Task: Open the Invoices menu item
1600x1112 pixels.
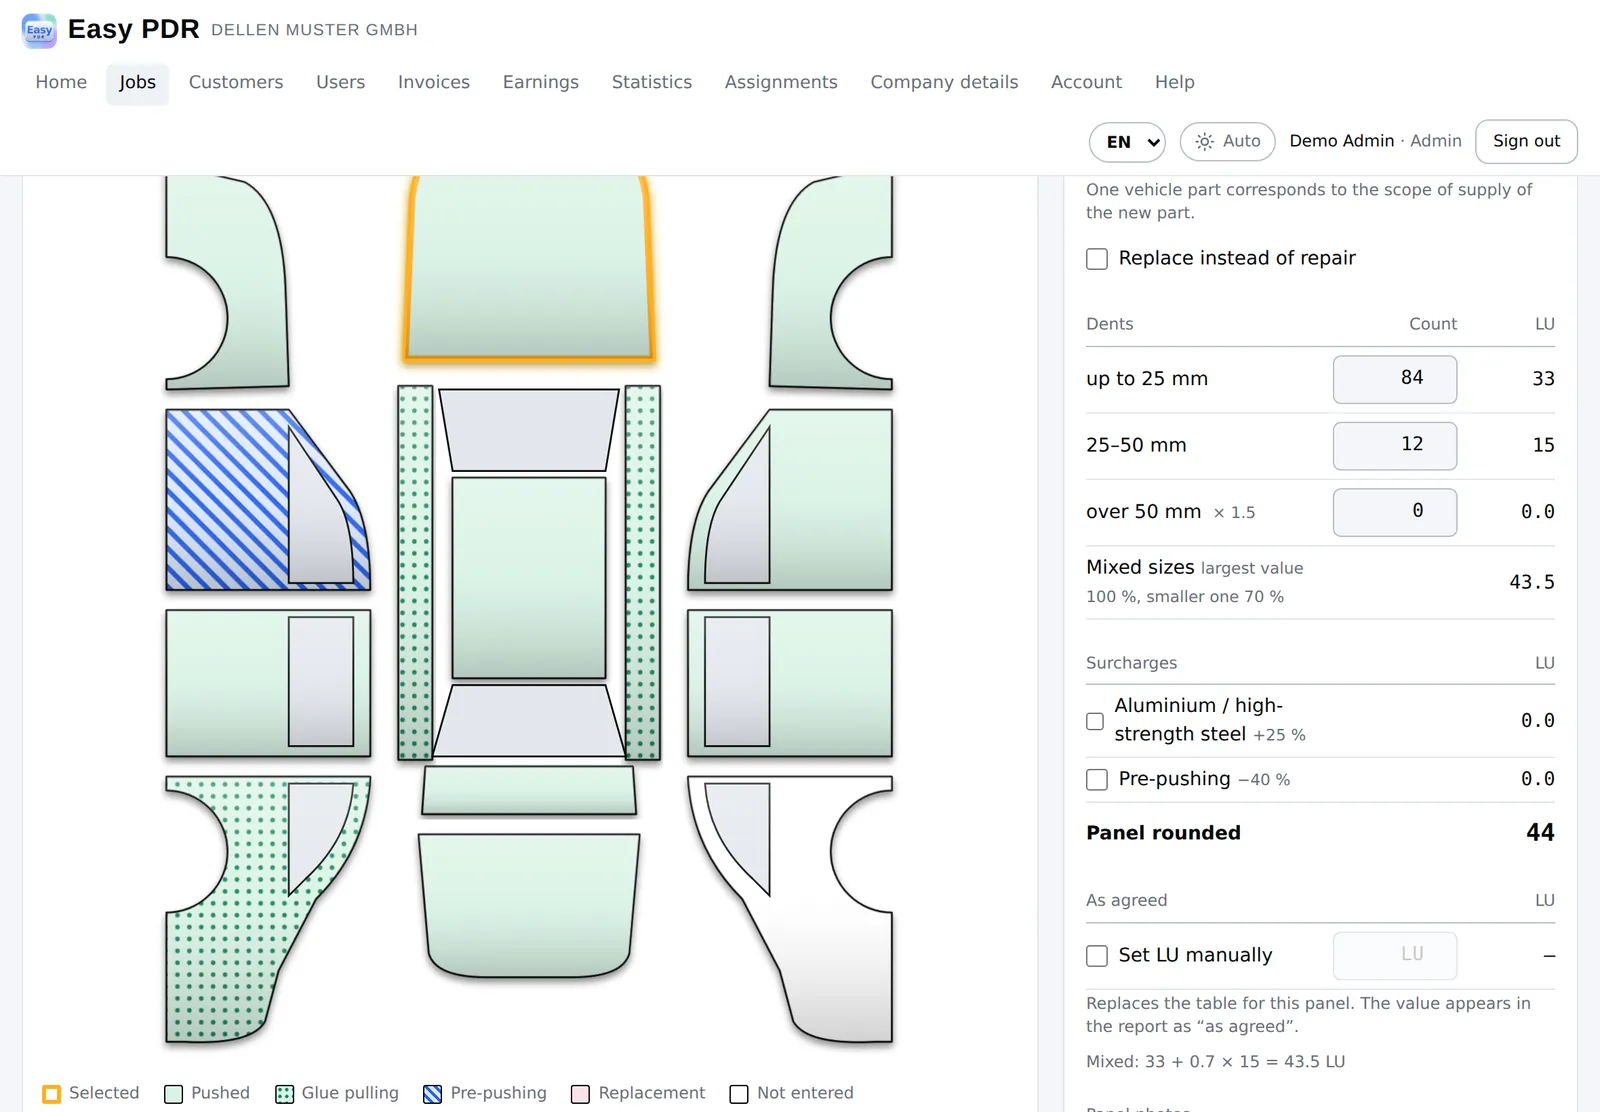Action: click(x=434, y=82)
